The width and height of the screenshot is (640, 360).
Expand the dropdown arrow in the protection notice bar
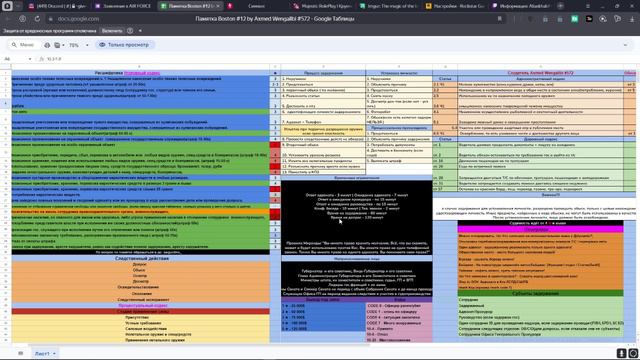coord(140,31)
